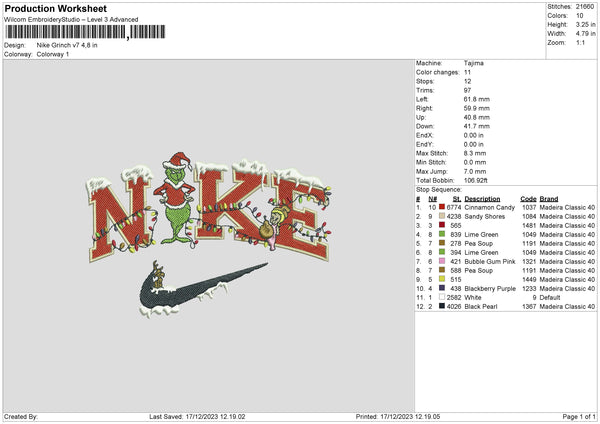Viewport: 600px width, 424px height.
Task: Click the 'Last Saved: 17/12/2023 12.19.02' footer
Action: coord(197,416)
